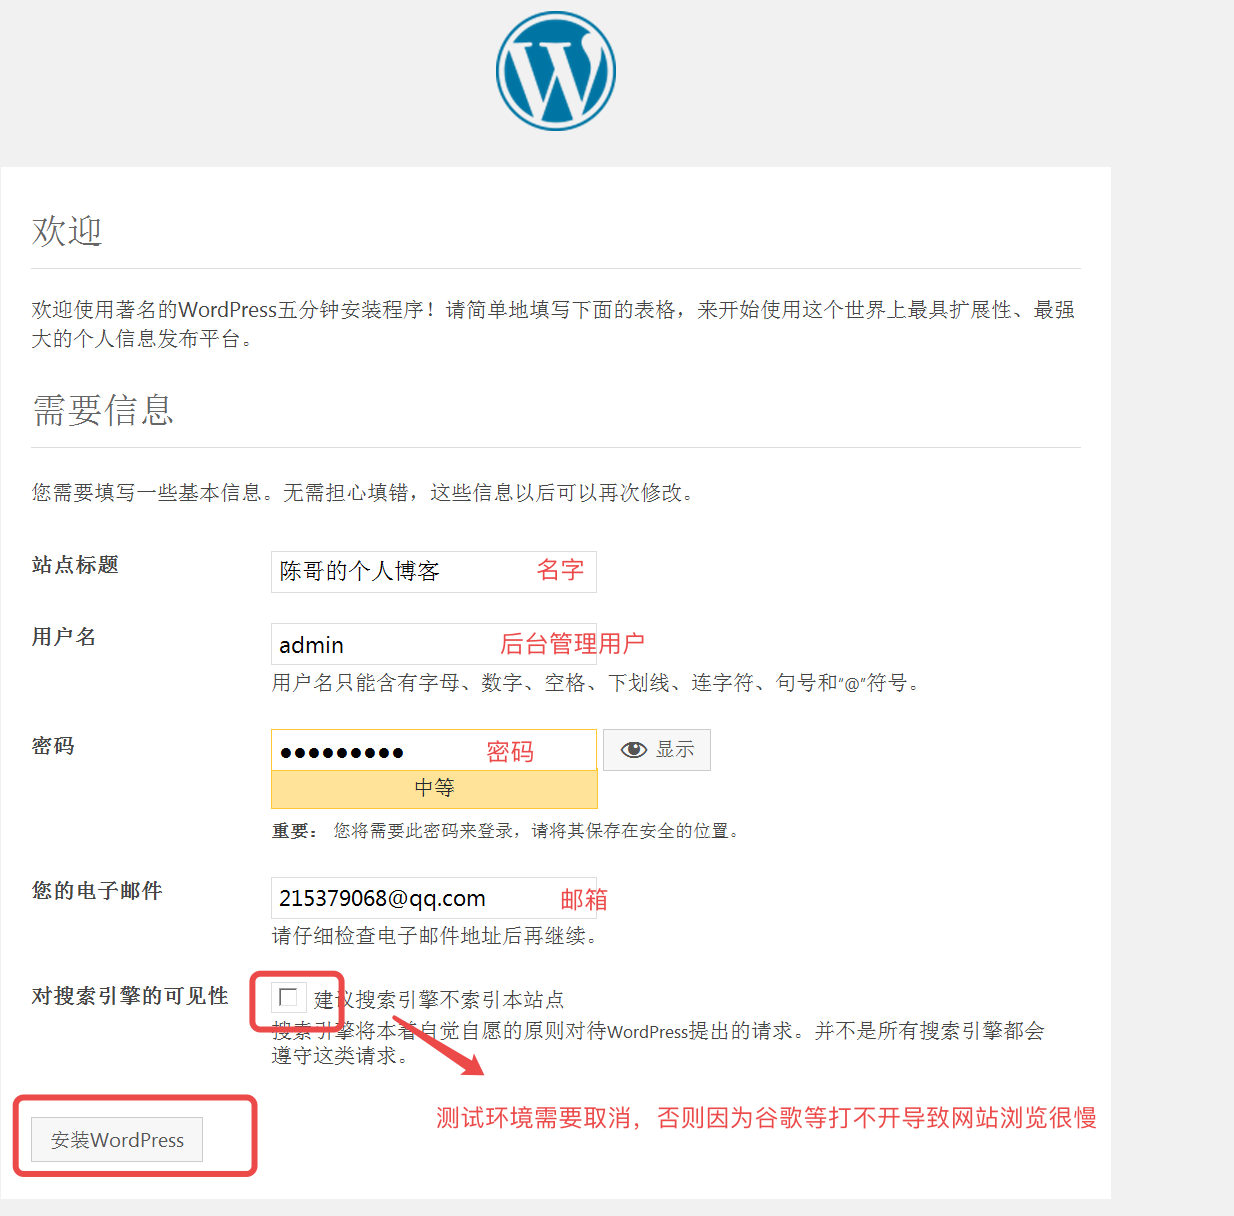The width and height of the screenshot is (1234, 1216).
Task: Click the WordPress logo at top
Action: tap(556, 71)
